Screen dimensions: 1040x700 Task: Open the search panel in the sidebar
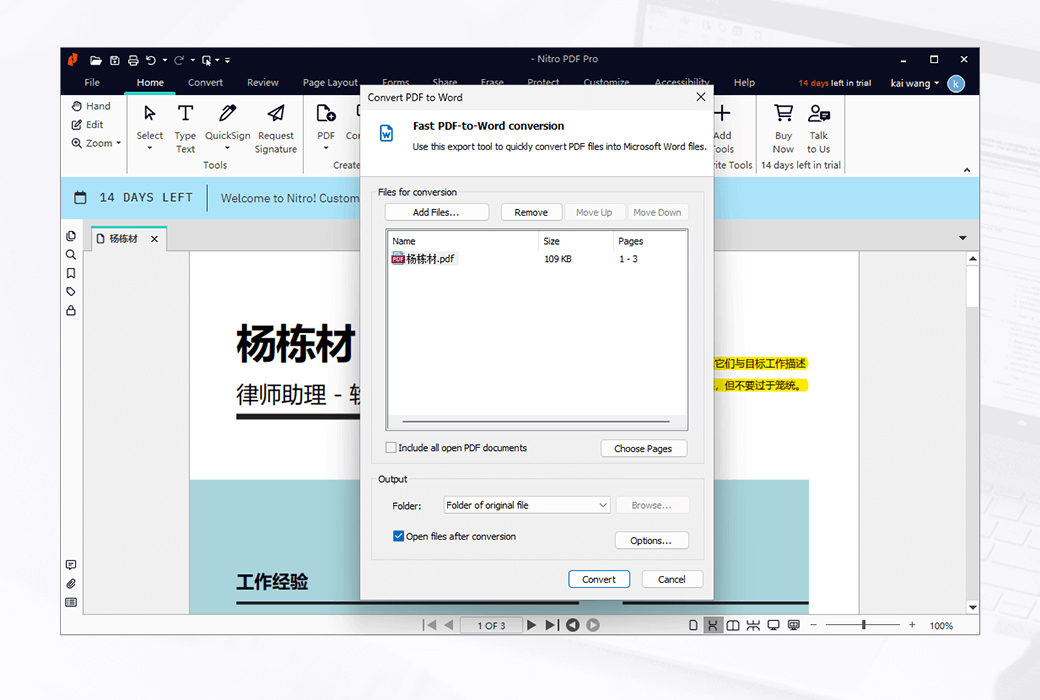coord(70,254)
